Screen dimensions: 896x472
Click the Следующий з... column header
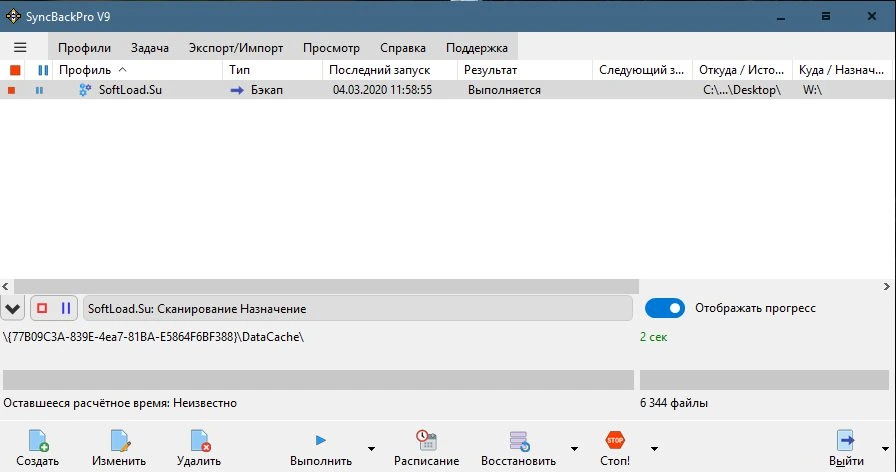point(642,70)
